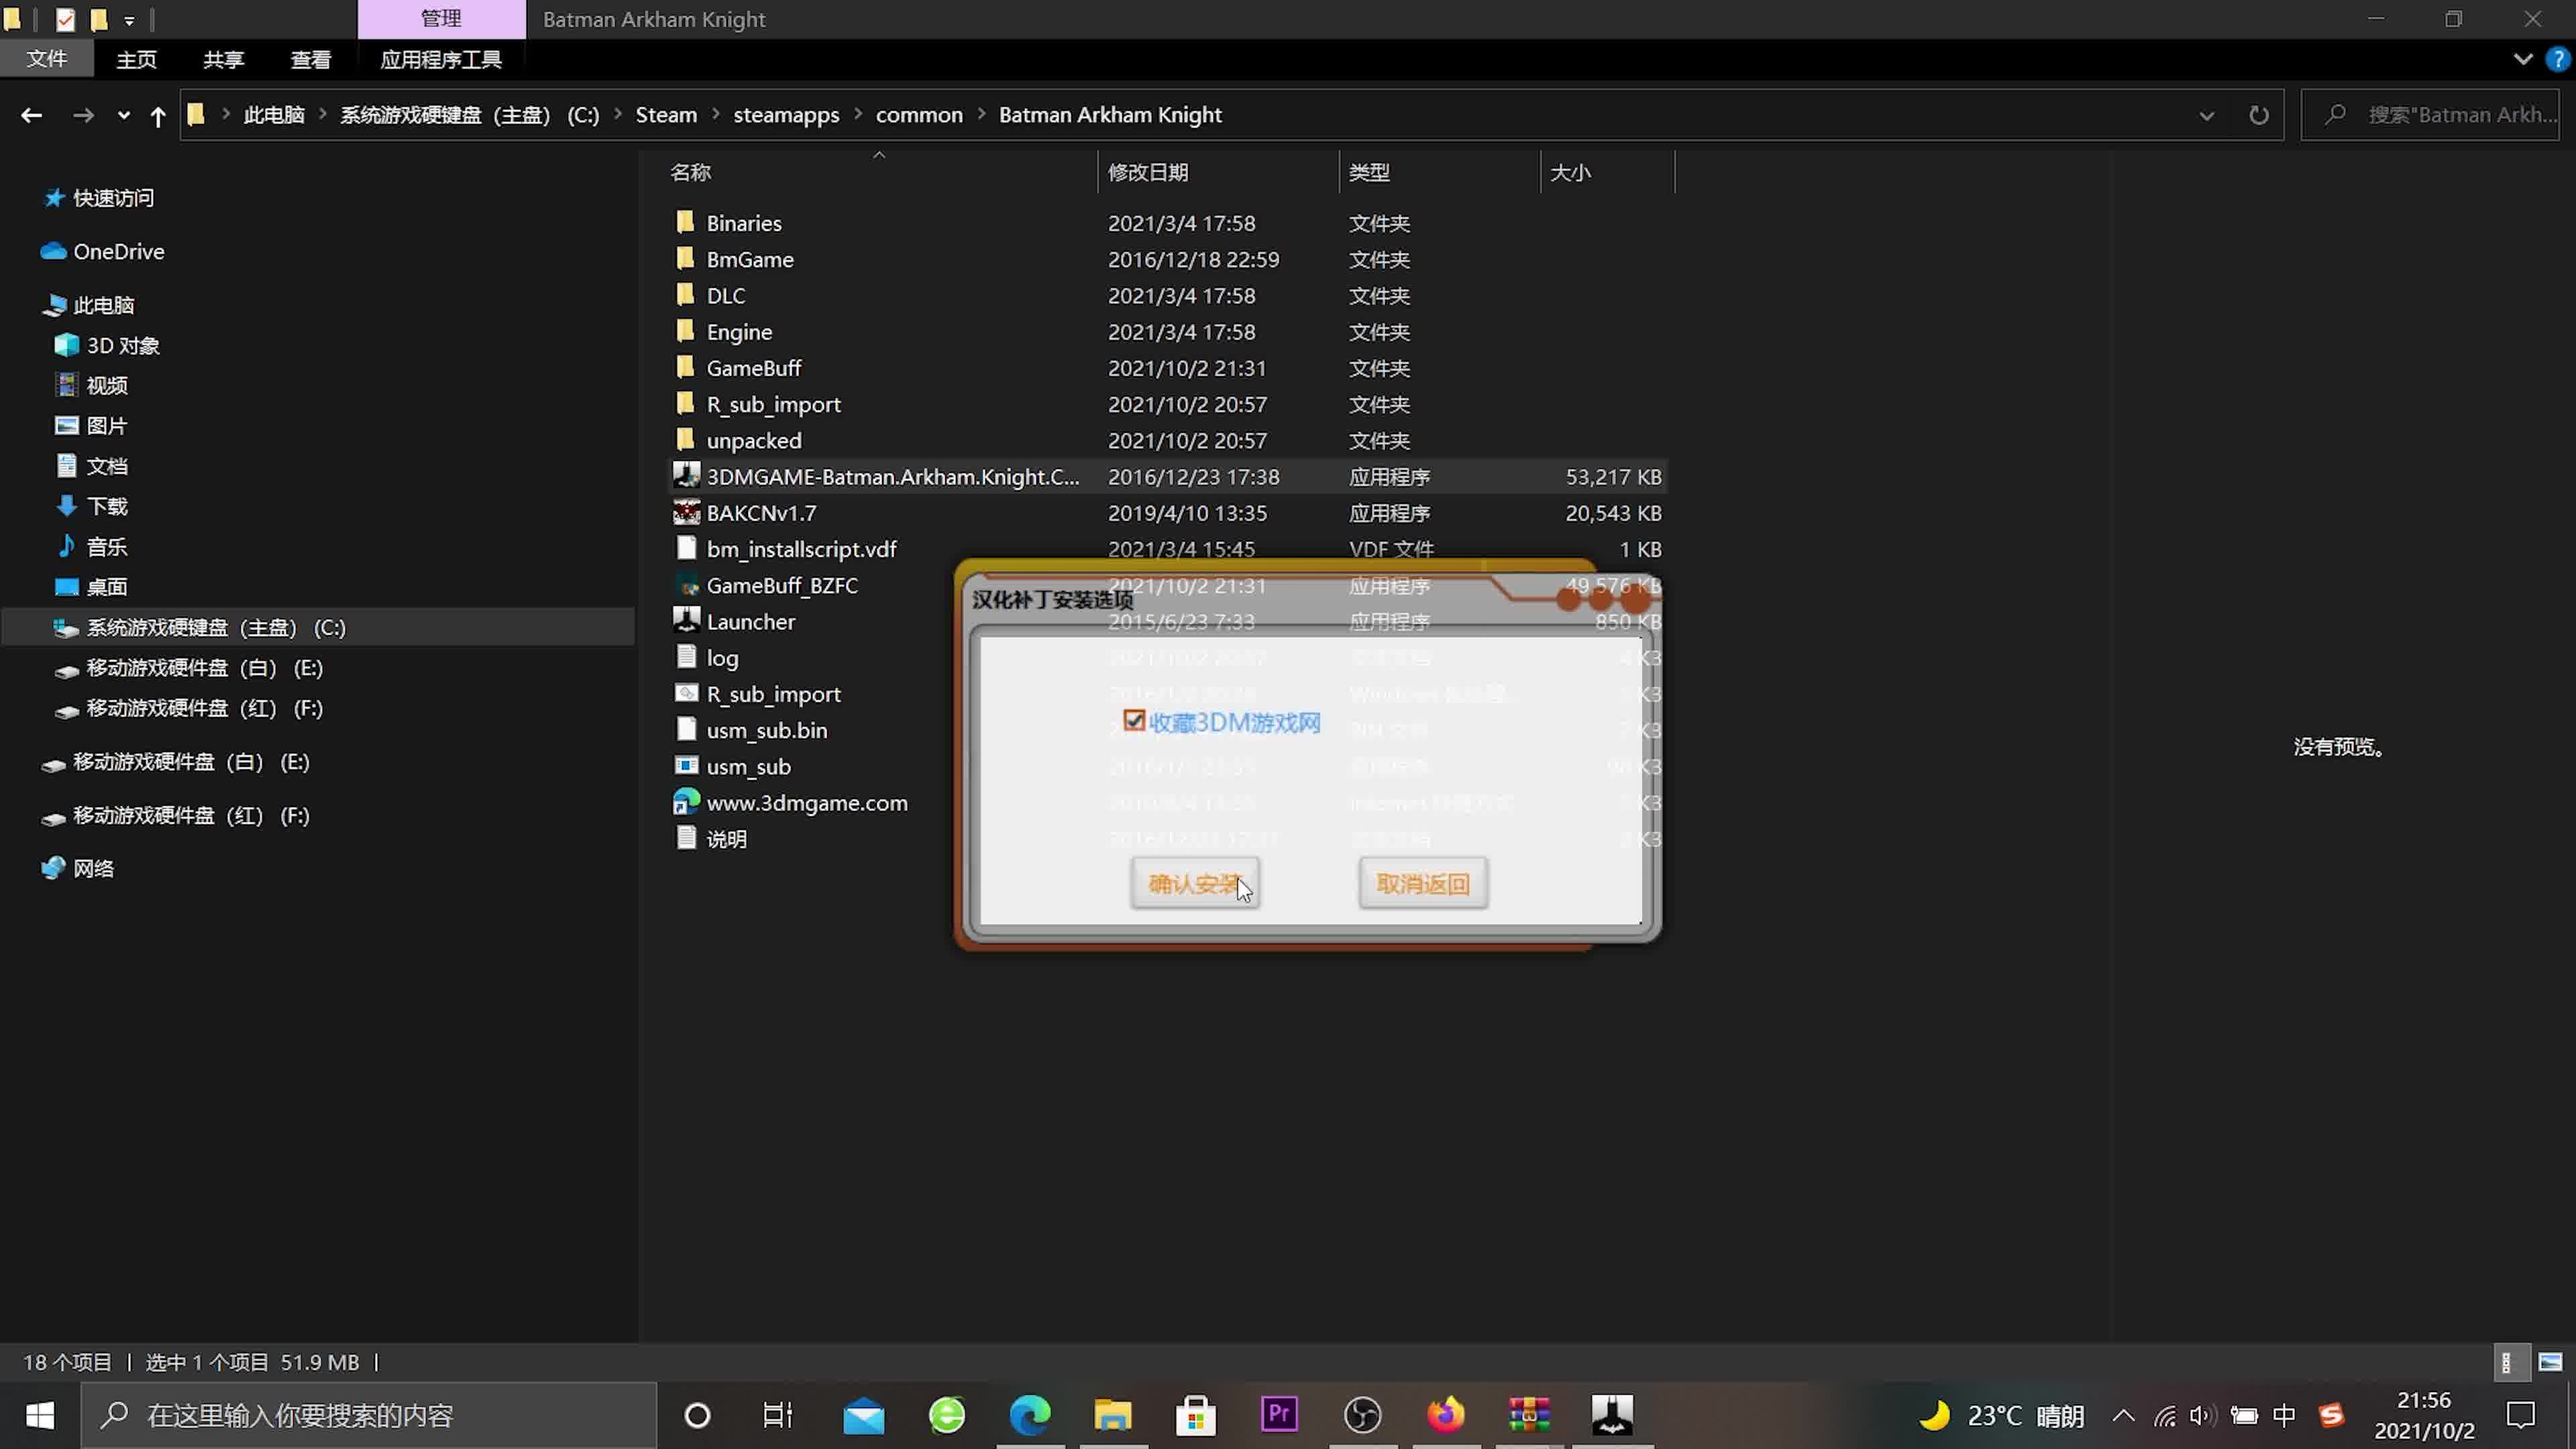Select the 管理 contextual tab

coord(441,19)
